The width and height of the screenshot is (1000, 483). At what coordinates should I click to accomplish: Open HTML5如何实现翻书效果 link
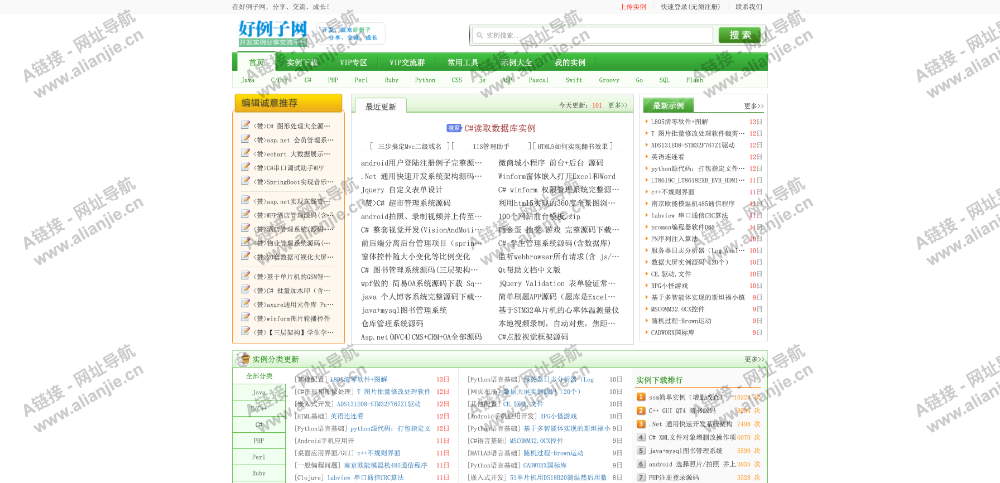[574, 147]
